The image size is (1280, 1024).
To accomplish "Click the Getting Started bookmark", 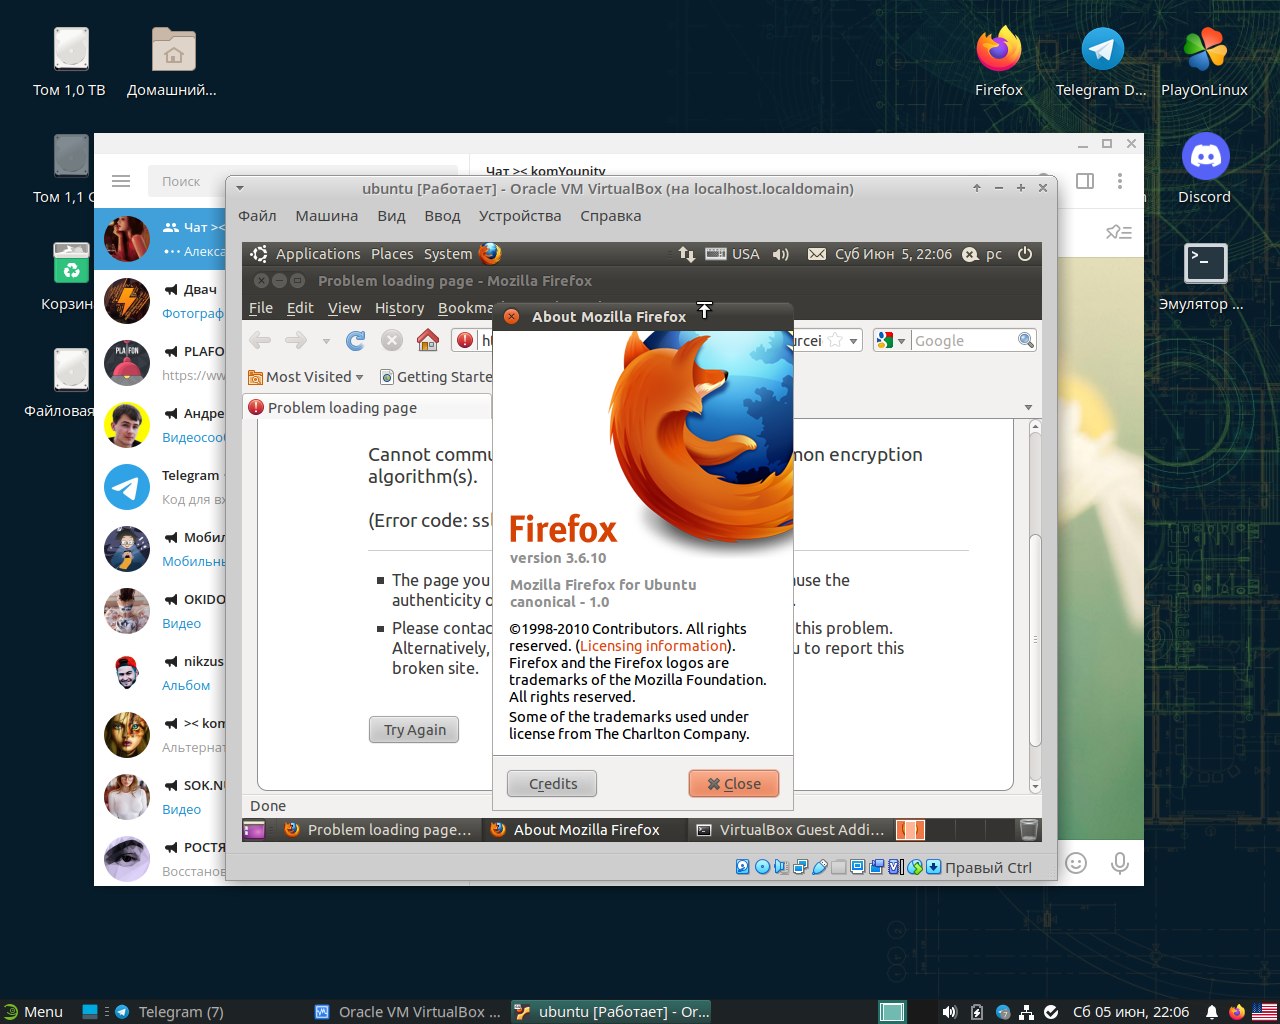I will tap(436, 377).
